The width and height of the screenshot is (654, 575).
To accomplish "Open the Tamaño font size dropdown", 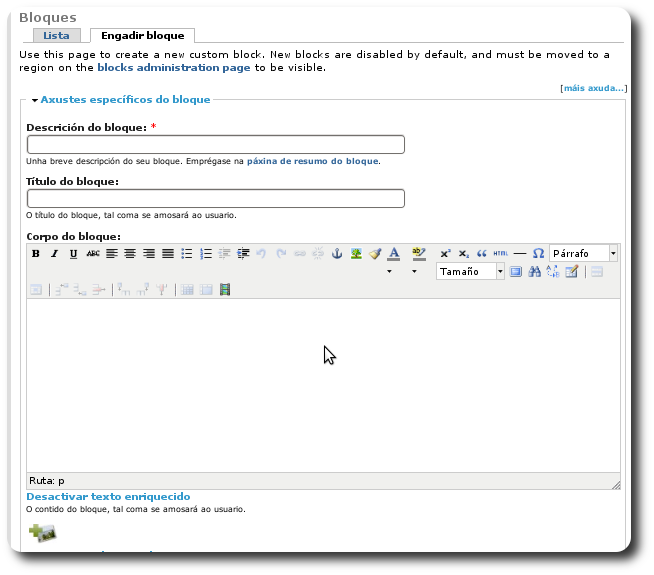I will point(472,272).
